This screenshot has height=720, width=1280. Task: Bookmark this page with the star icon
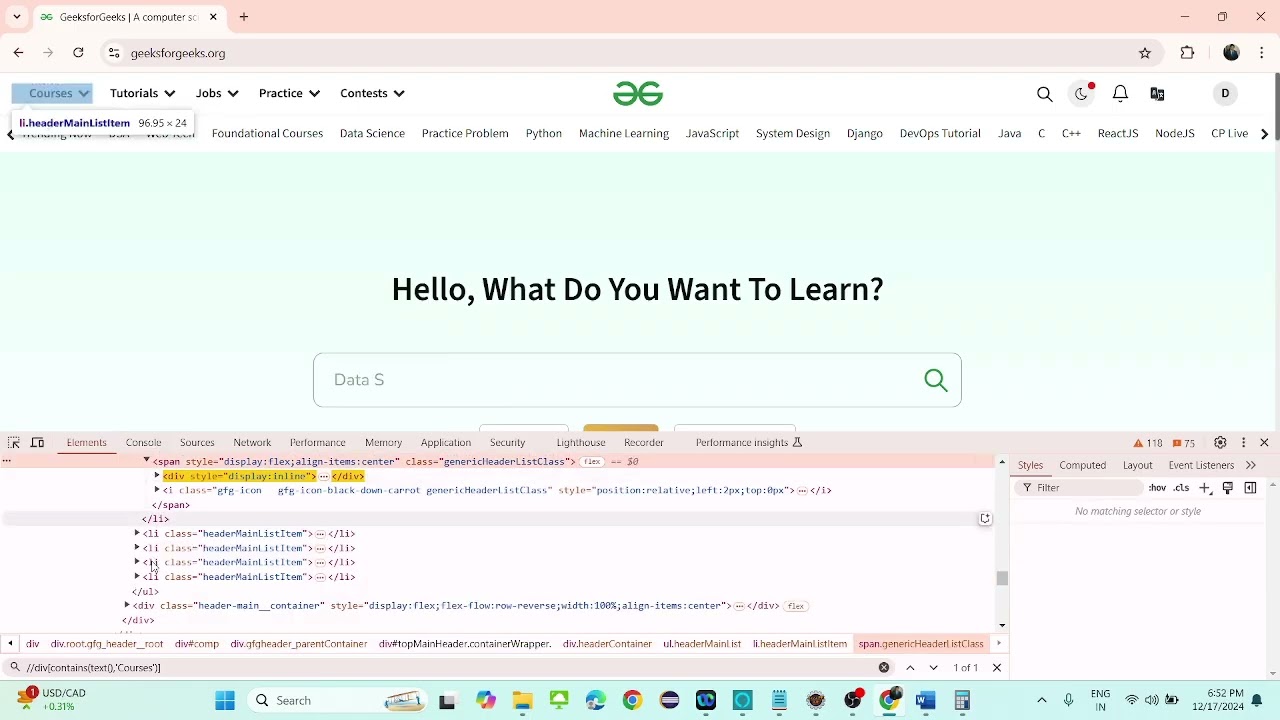[x=1145, y=53]
